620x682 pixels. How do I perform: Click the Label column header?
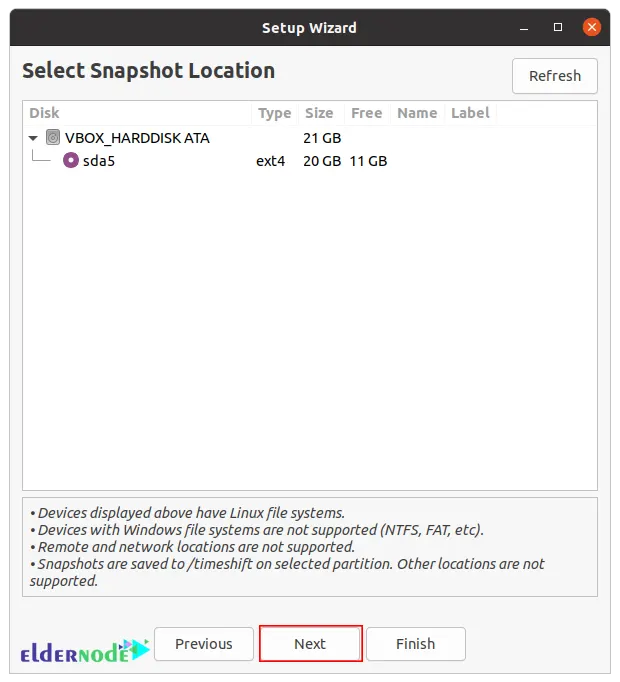470,113
